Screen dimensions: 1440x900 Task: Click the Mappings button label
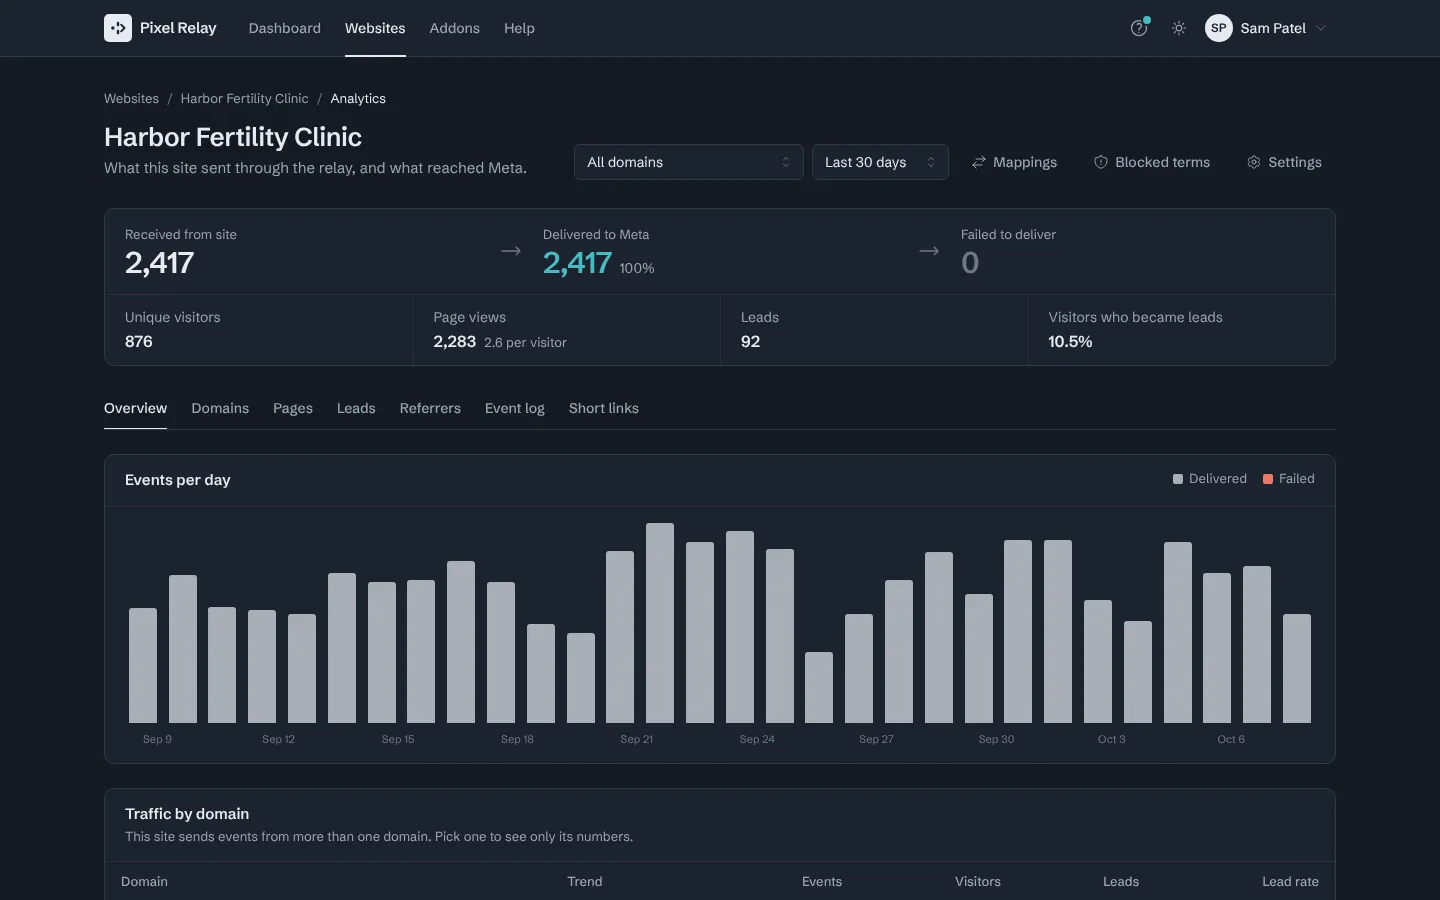point(1025,162)
